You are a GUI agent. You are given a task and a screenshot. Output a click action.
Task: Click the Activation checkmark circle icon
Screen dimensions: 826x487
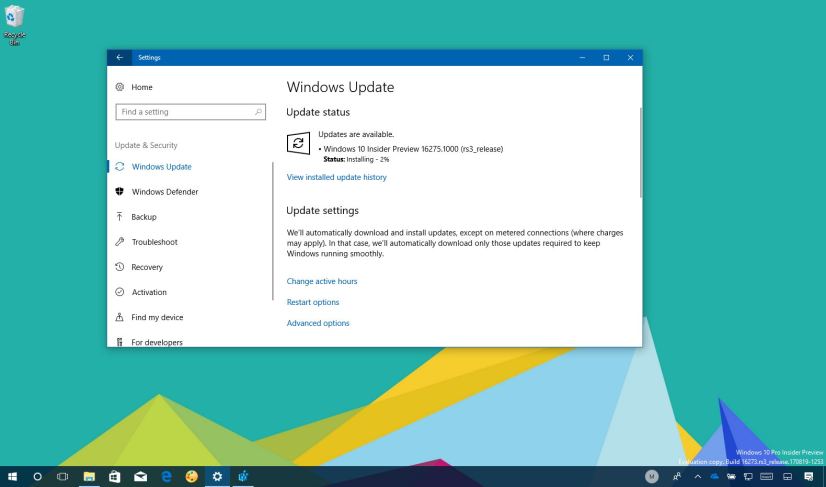point(120,292)
